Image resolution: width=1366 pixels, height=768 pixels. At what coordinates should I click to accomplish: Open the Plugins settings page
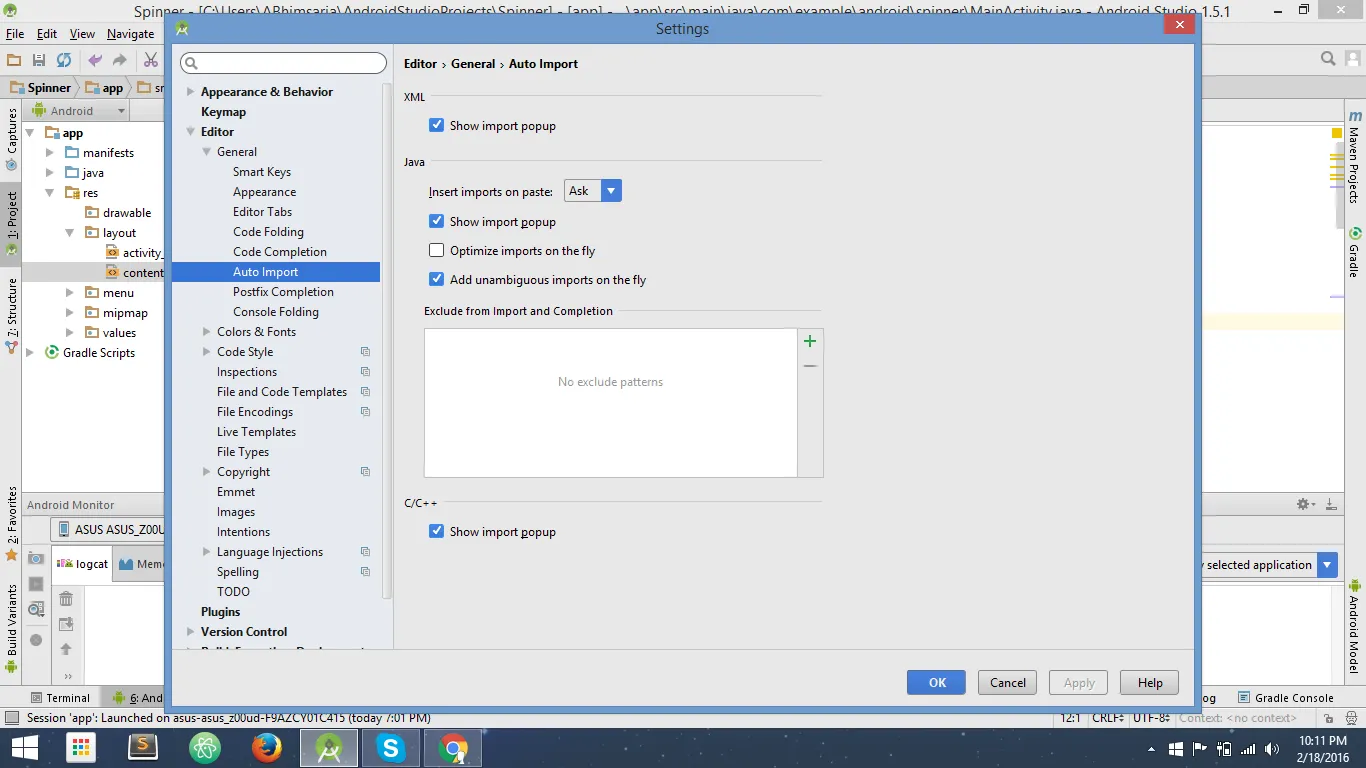coord(220,612)
